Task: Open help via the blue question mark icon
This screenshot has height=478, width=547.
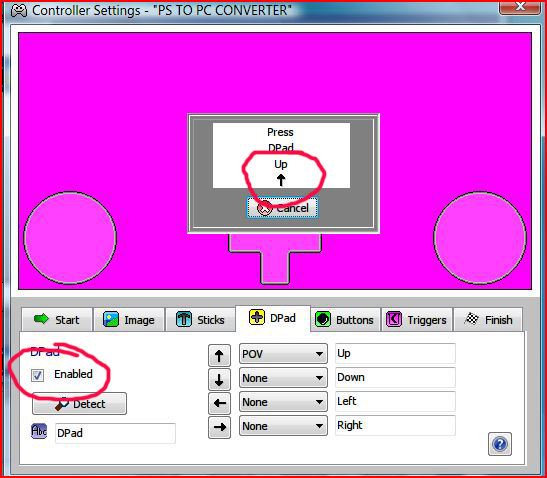Action: pyautogui.click(x=500, y=444)
